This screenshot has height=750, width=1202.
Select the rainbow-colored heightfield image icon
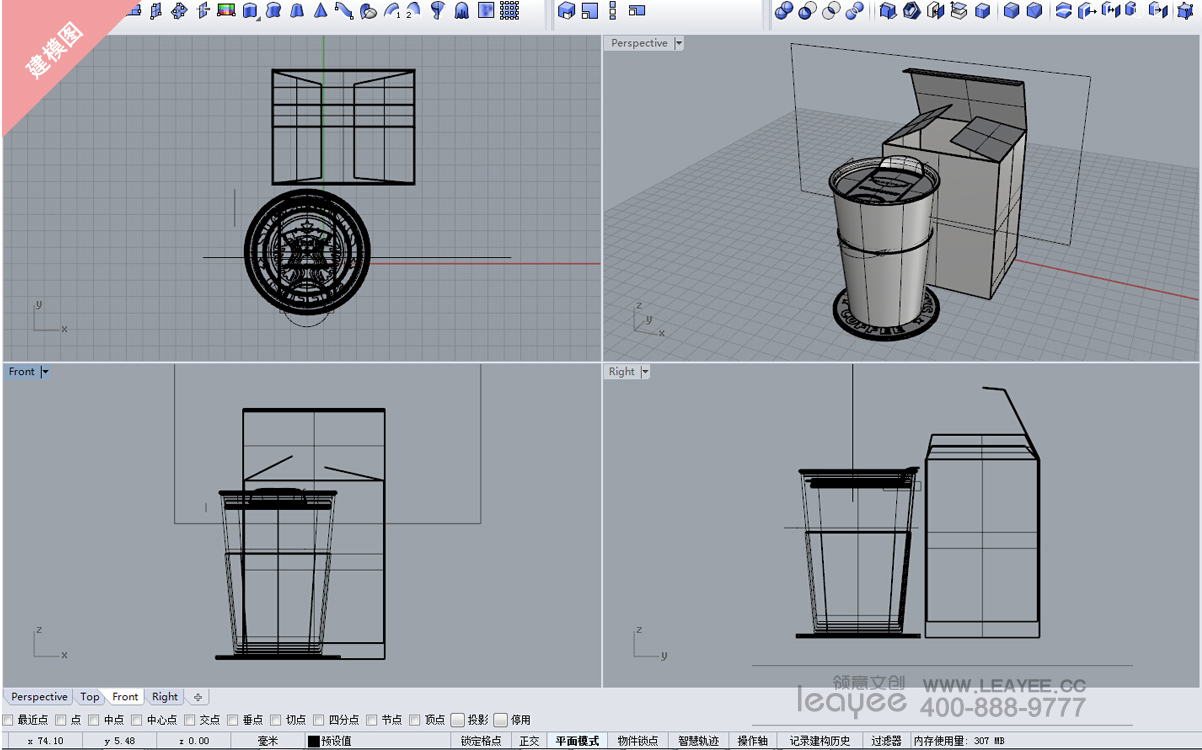(x=226, y=11)
